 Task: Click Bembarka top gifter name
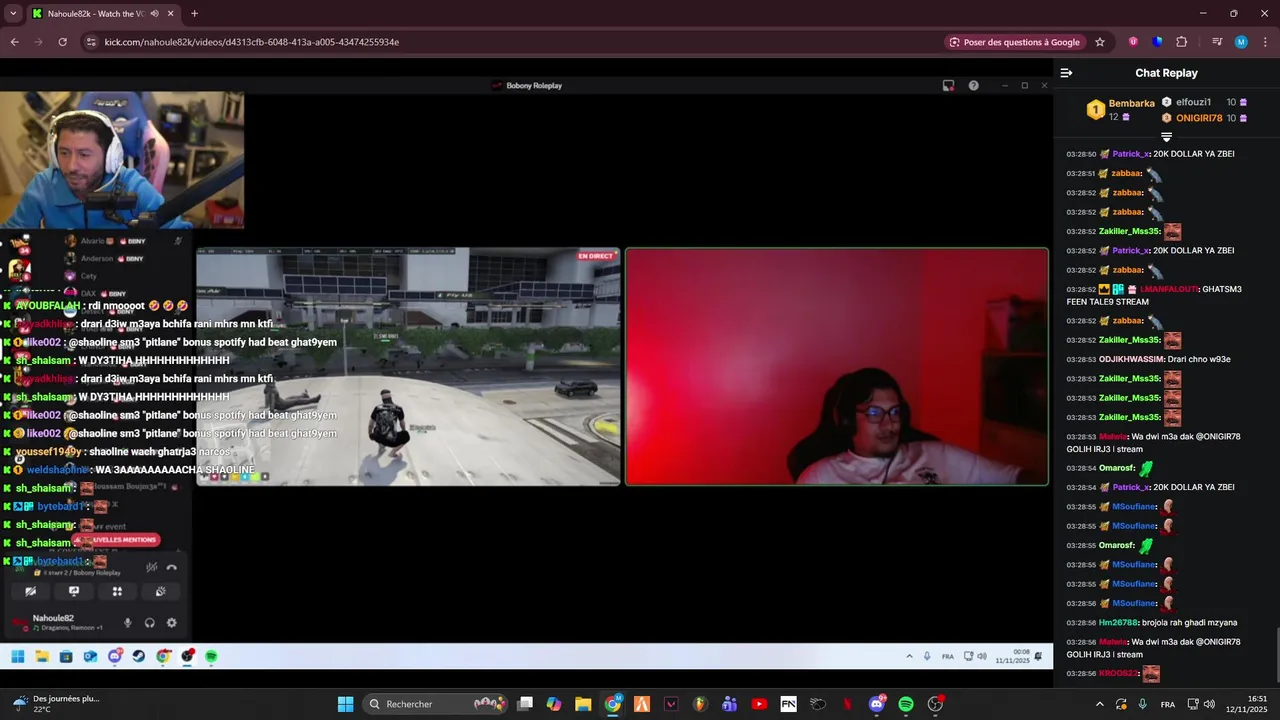pos(1131,103)
